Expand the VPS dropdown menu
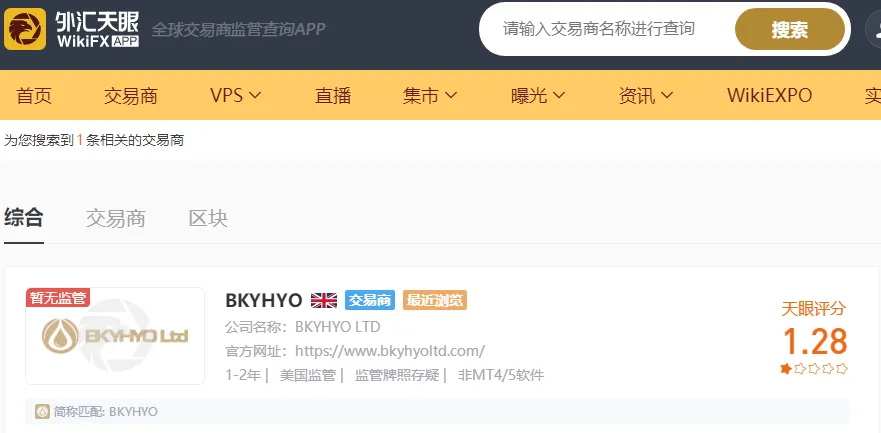881x433 pixels. tap(235, 95)
